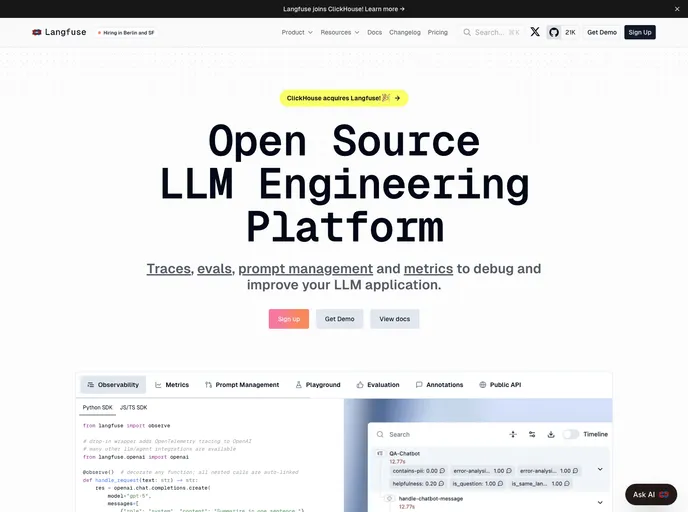Click the handle-chatbot-message span icon
This screenshot has width=688, height=512.
[389, 498]
